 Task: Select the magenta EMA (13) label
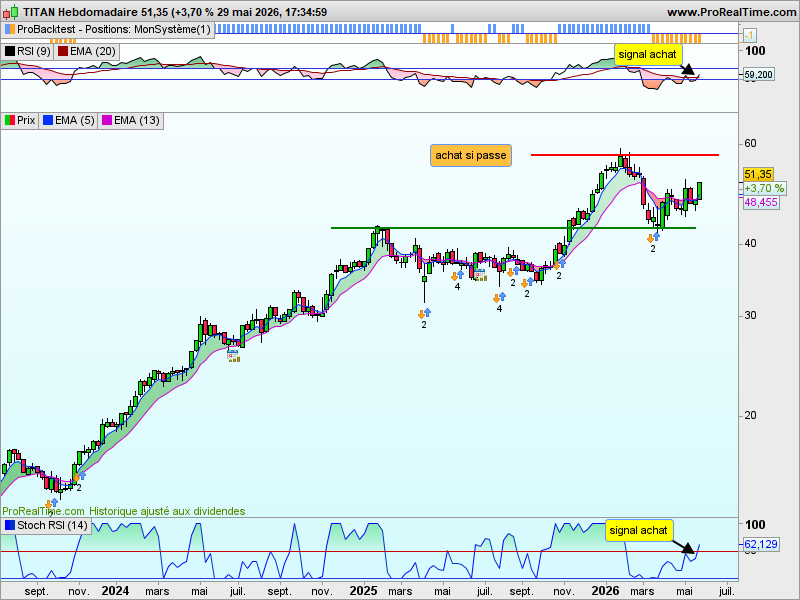(131, 121)
